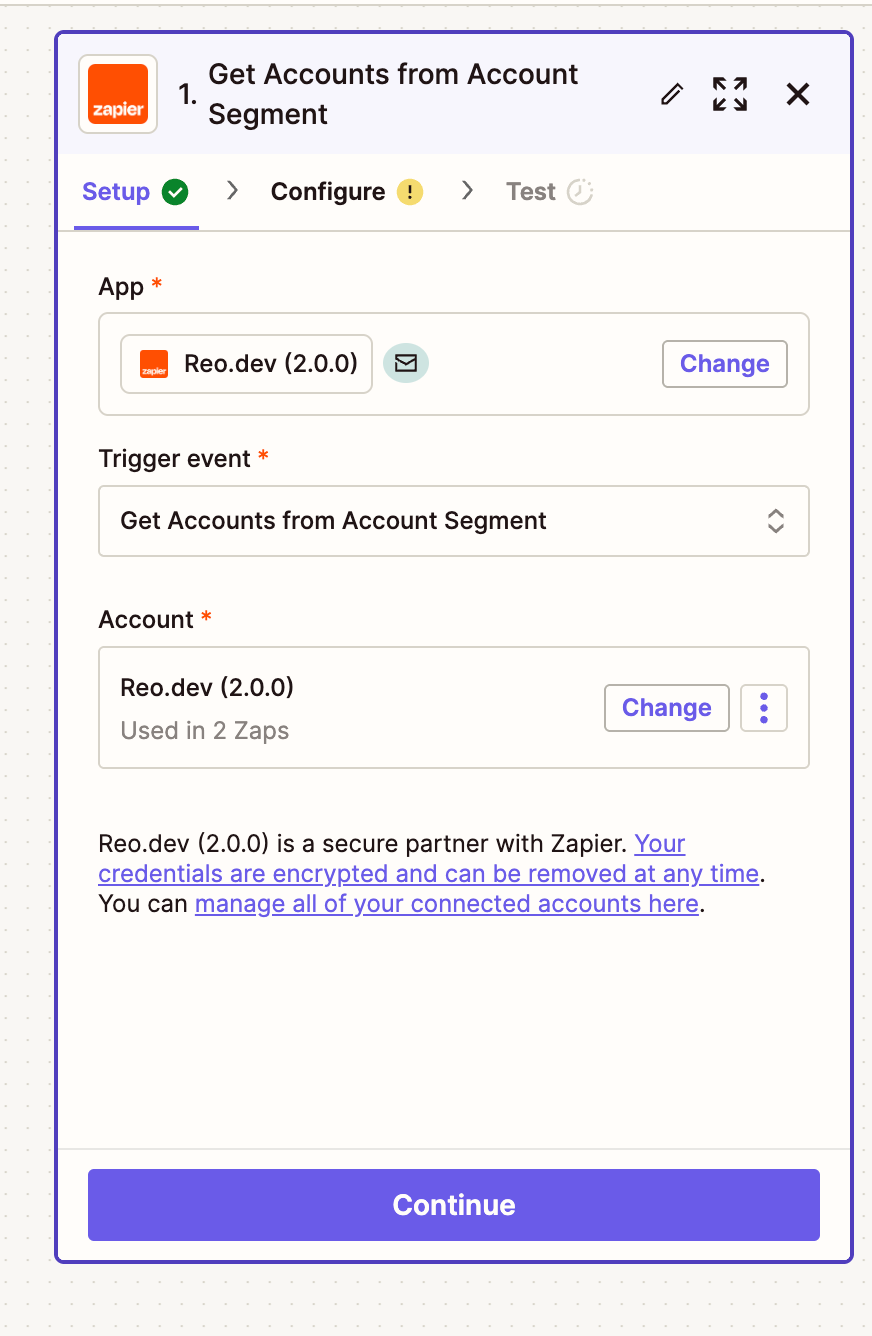This screenshot has width=872, height=1336.
Task: Expand the step editor panel to fullscreen
Action: click(x=730, y=94)
